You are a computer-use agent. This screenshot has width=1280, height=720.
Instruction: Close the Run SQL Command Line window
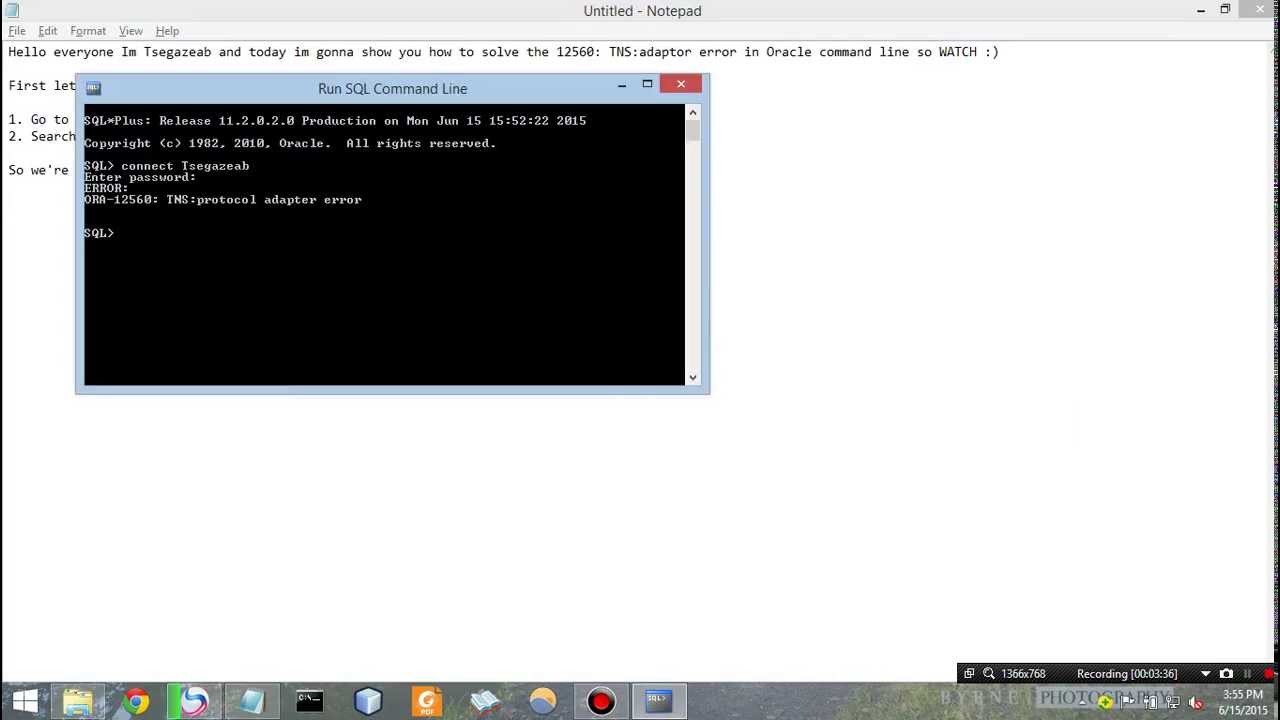click(681, 84)
